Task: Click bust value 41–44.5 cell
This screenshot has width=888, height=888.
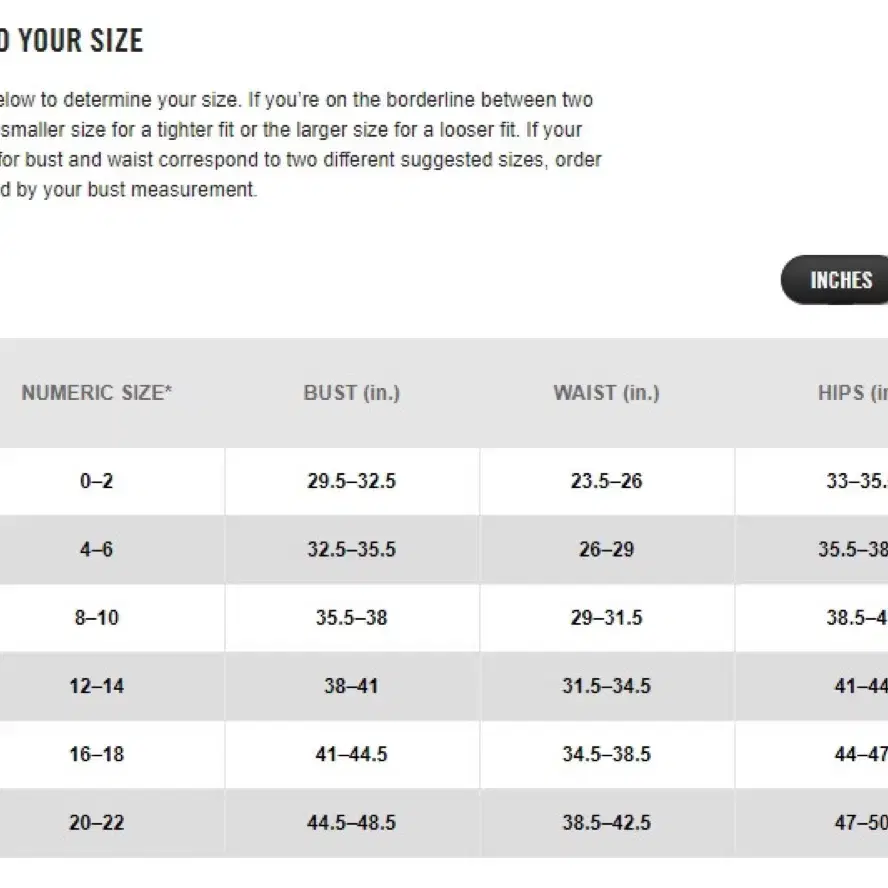Action: pyautogui.click(x=352, y=754)
